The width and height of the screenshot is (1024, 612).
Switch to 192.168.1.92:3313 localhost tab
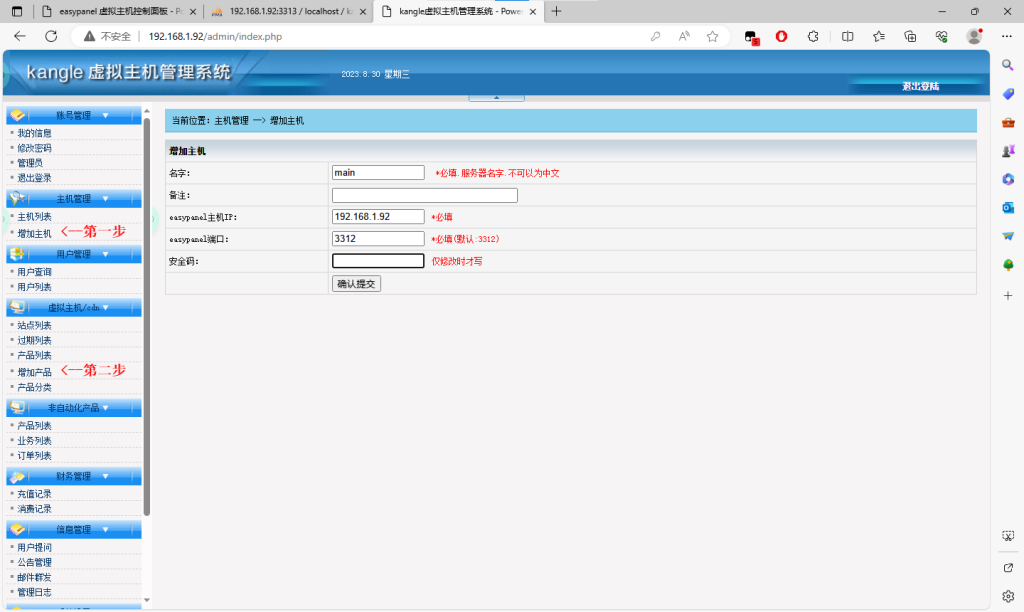point(285,11)
